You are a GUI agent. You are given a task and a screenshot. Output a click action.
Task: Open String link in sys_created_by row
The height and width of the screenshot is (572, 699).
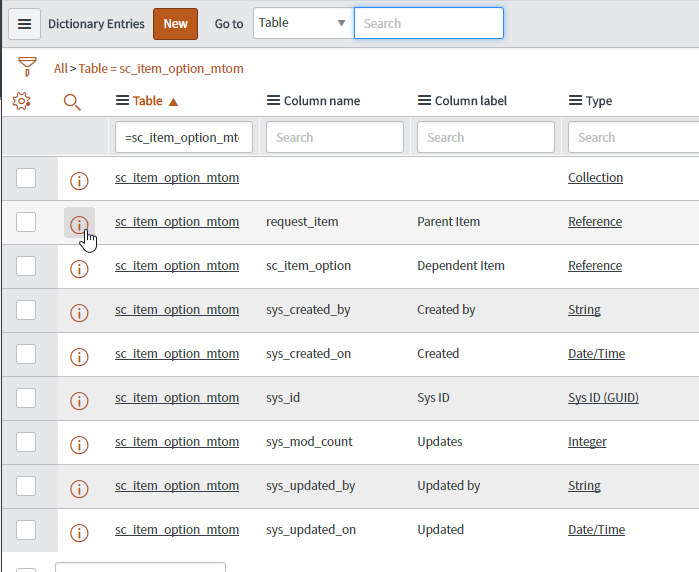[x=584, y=310]
